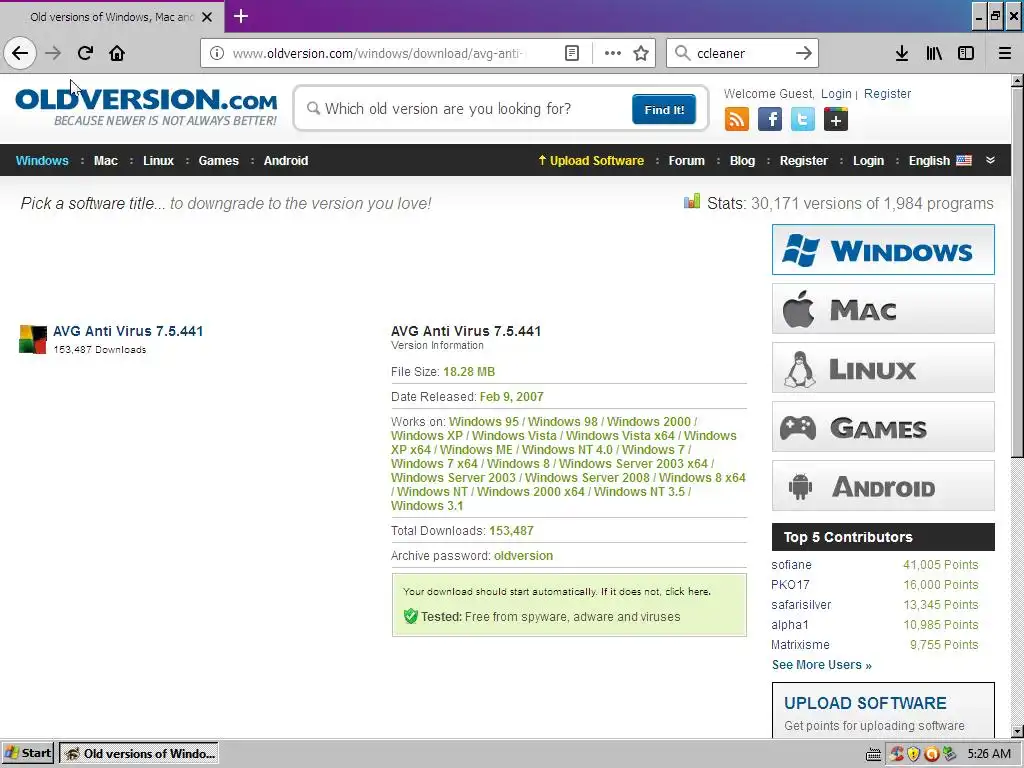Open the Windows 3.1 compatibility link
The width and height of the screenshot is (1024, 768).
pos(427,505)
